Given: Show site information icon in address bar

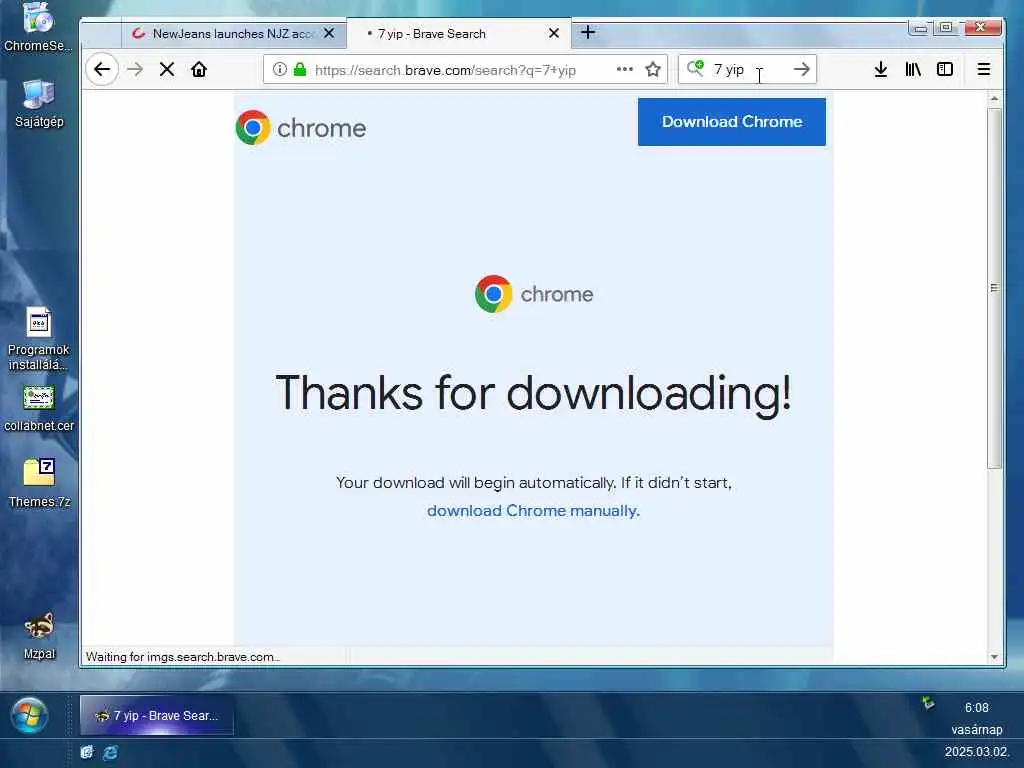Looking at the screenshot, I should point(280,69).
